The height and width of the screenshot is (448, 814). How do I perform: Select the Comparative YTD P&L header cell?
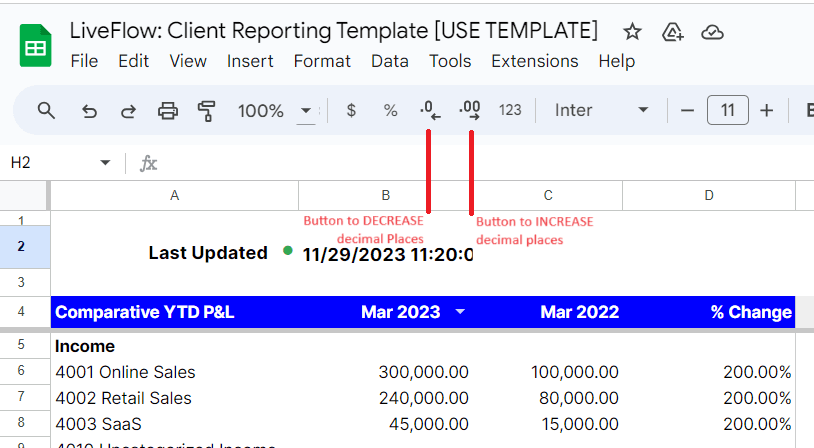click(x=174, y=312)
